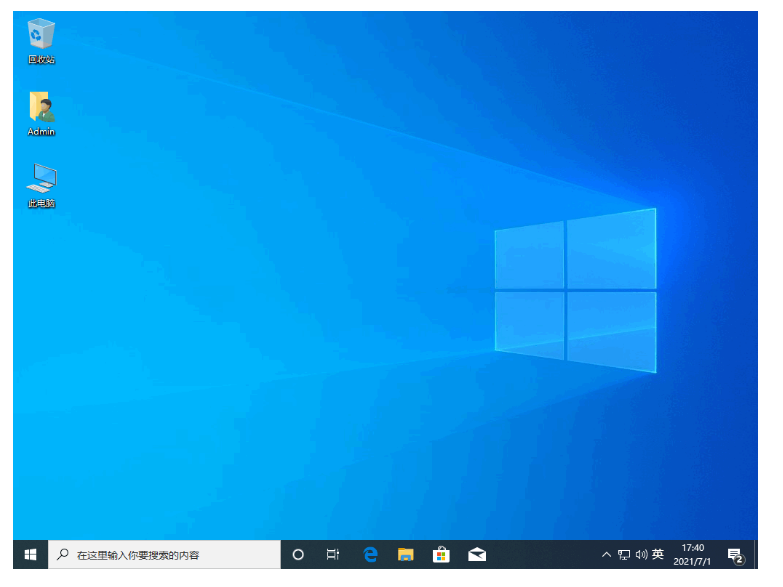Select the Recycle Bin desktop icon
783x587 pixels.
41,37
